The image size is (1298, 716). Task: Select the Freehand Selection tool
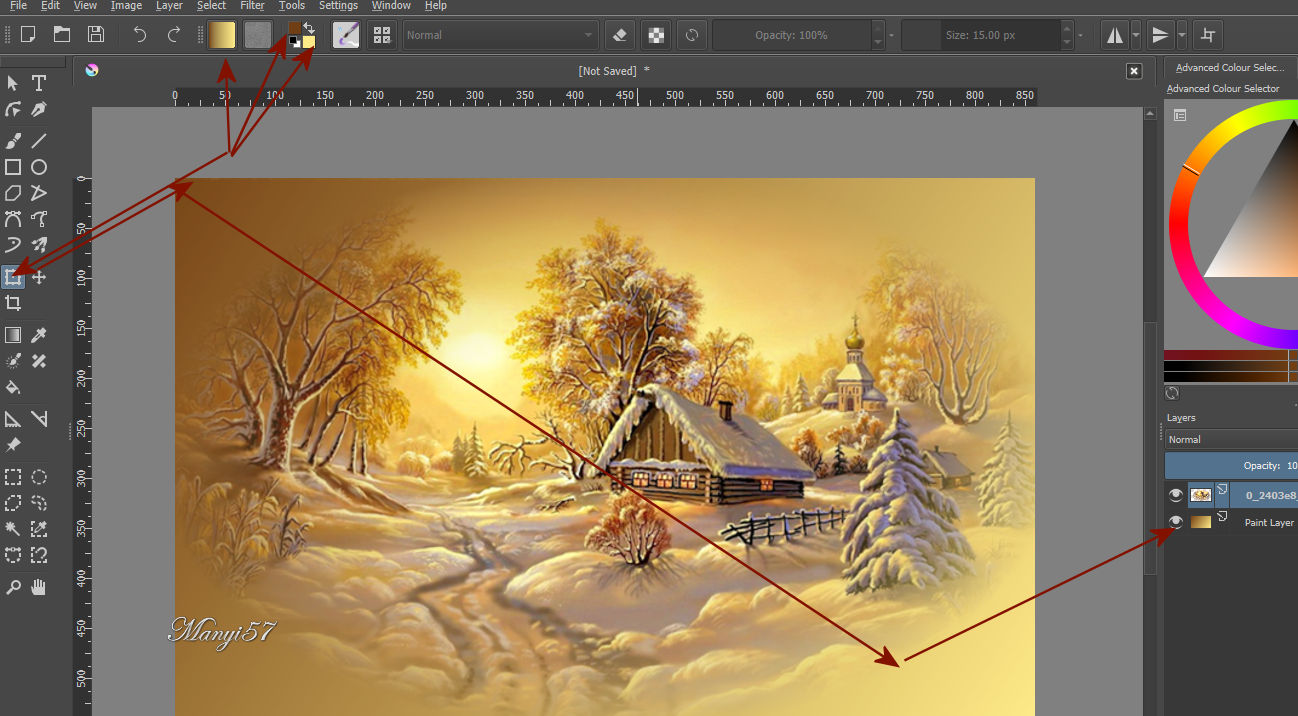pyautogui.click(x=39, y=503)
